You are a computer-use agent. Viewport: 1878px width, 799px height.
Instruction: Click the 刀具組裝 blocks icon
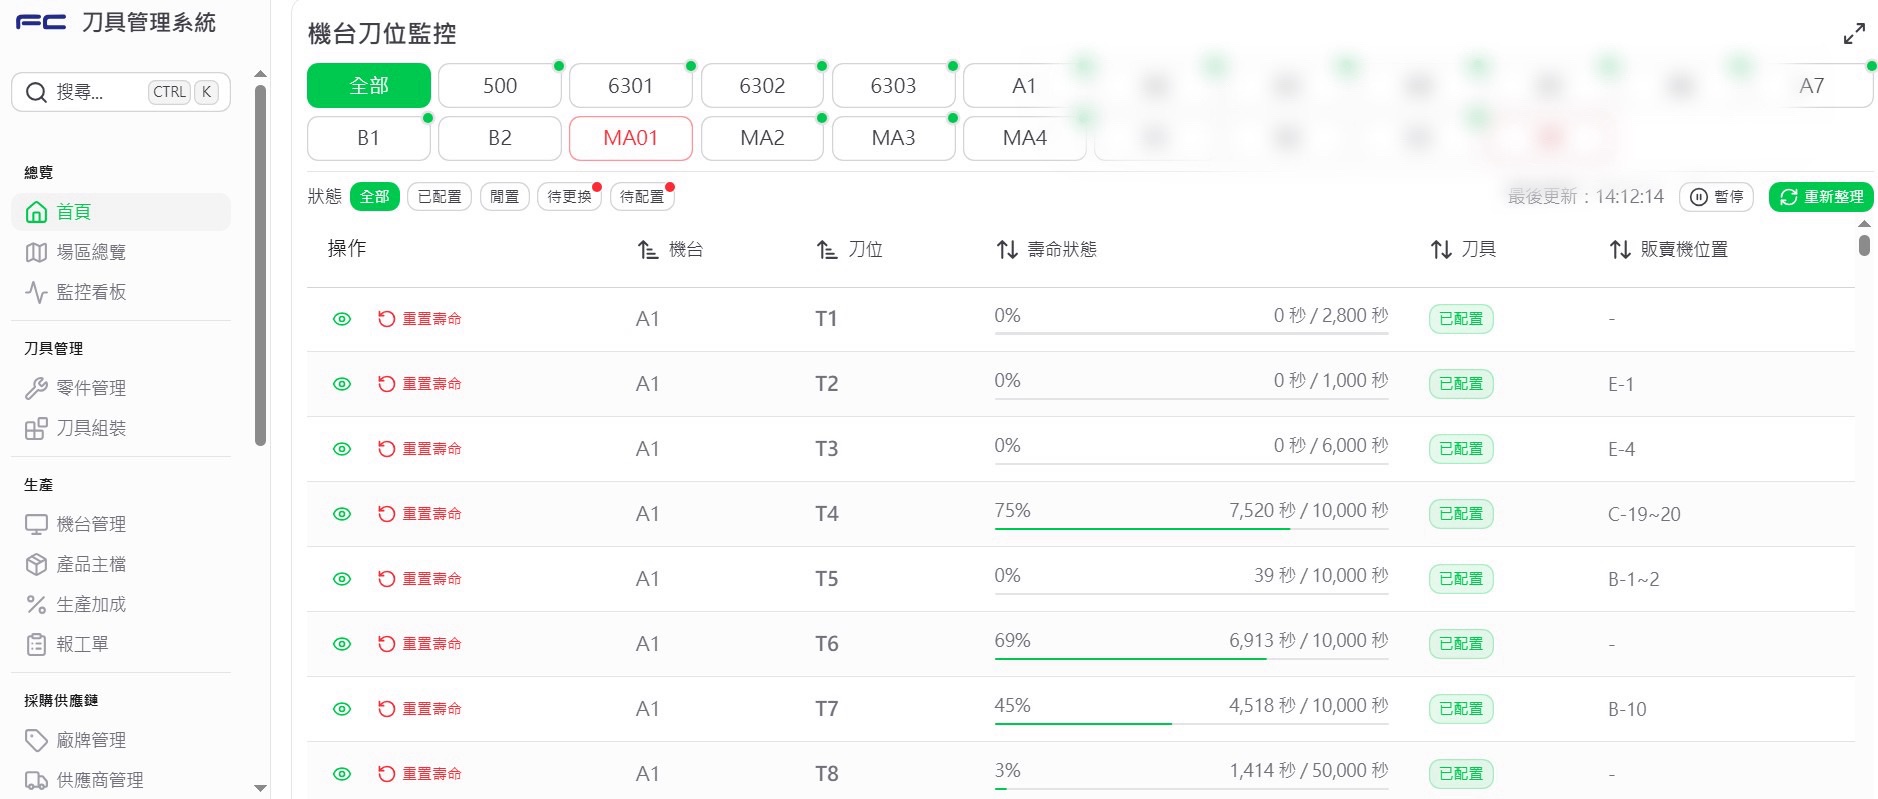tap(36, 428)
